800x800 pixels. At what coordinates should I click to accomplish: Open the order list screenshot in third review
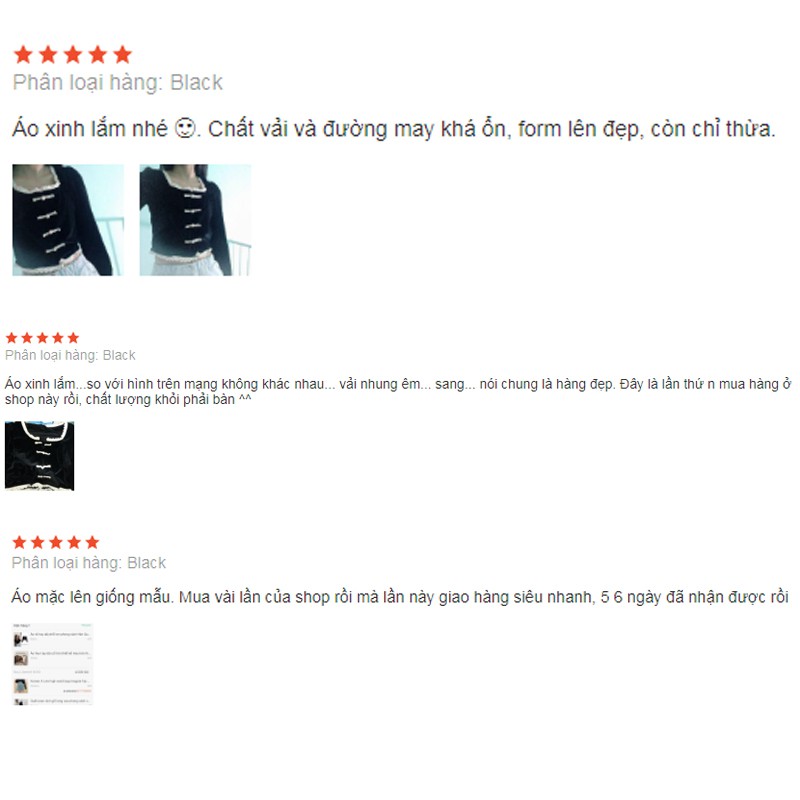(x=52, y=664)
